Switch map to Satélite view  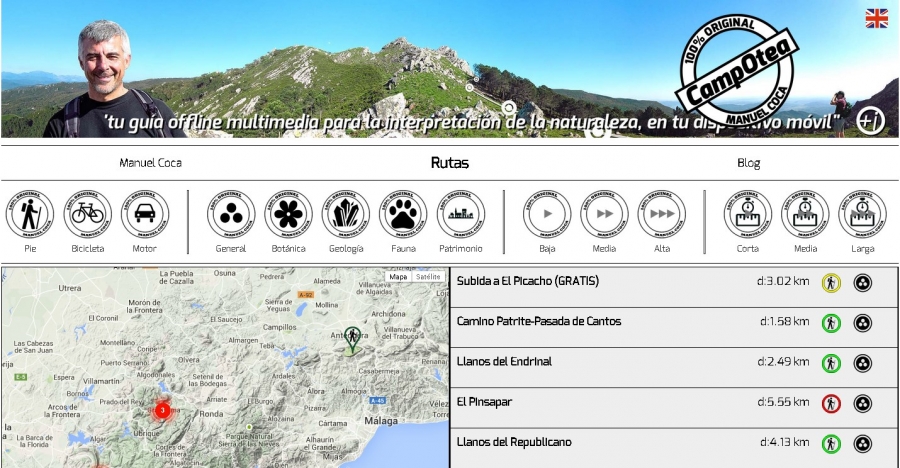click(x=428, y=277)
